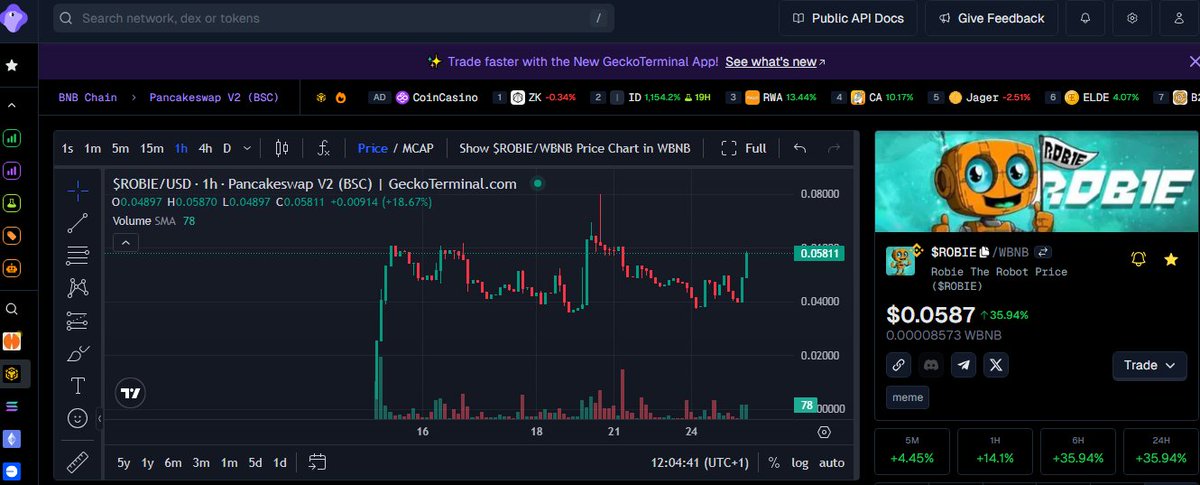Open the indicators fx menu

point(324,148)
